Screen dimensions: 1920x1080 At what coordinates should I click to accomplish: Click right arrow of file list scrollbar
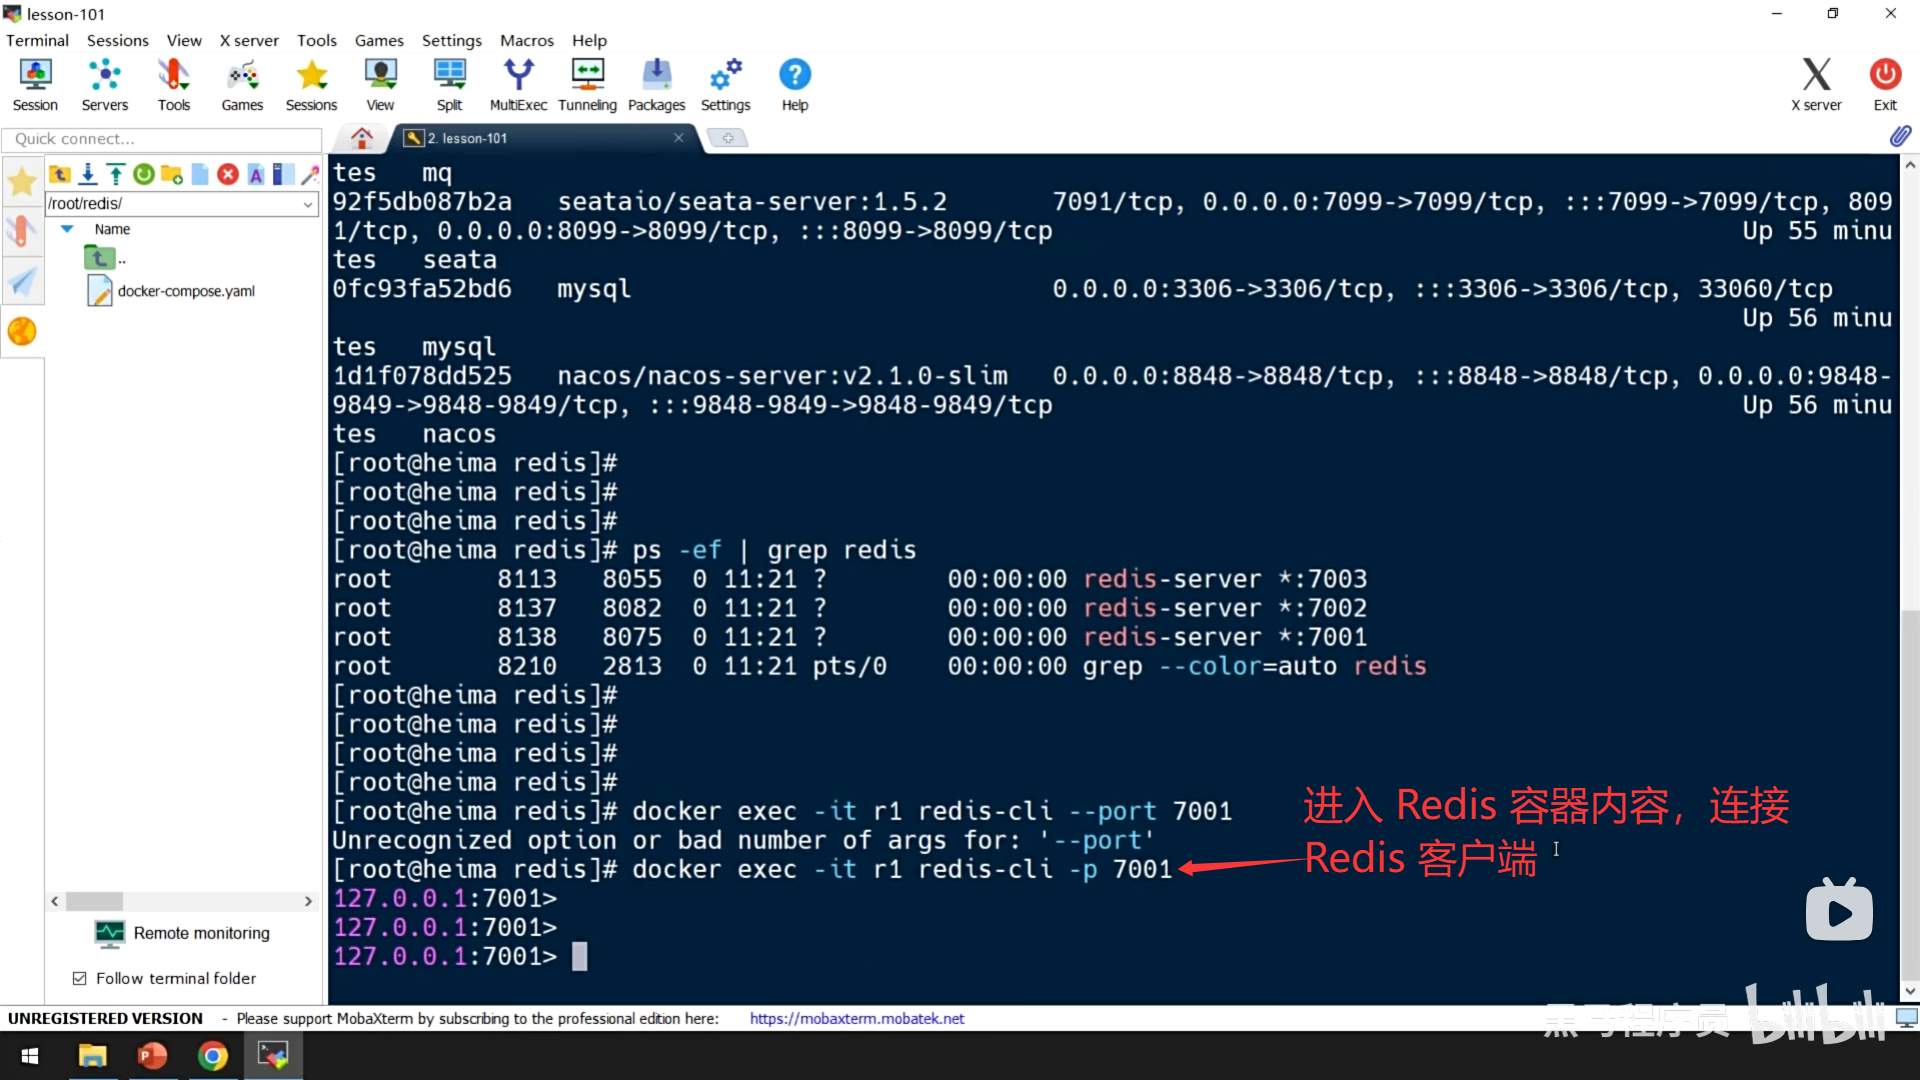coord(308,901)
